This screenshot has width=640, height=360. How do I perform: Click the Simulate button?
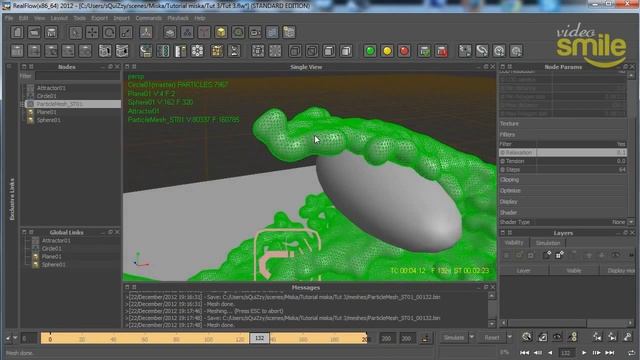(x=454, y=338)
